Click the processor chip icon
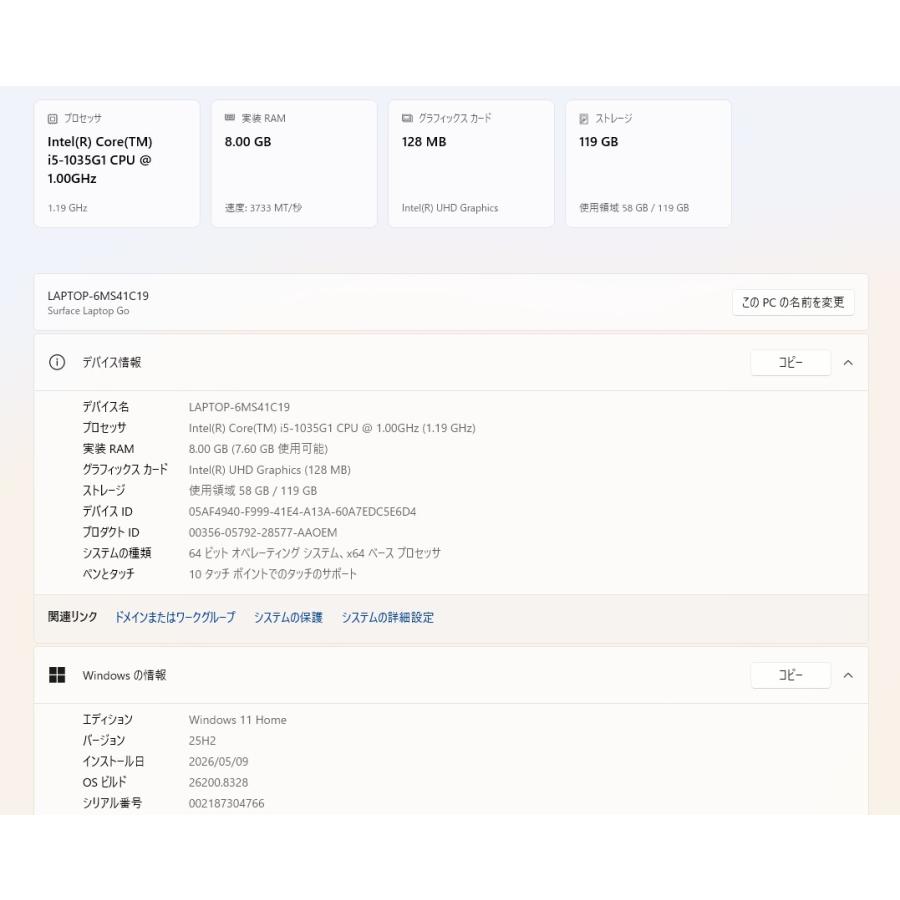Image resolution: width=900 pixels, height=900 pixels. click(52, 119)
